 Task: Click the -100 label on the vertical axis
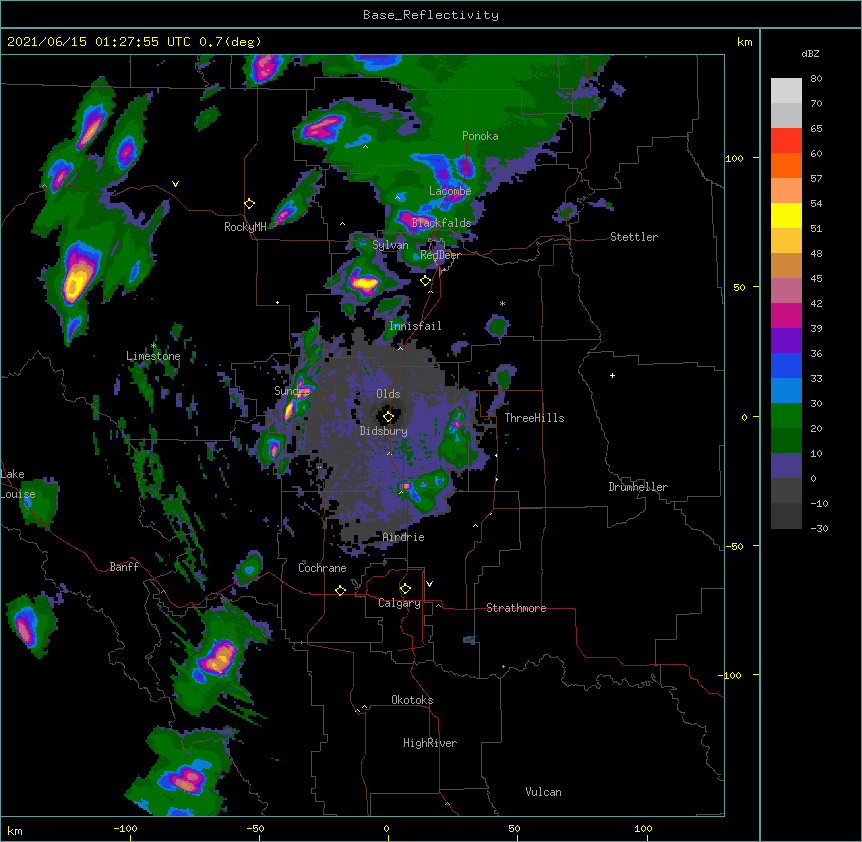(x=731, y=675)
